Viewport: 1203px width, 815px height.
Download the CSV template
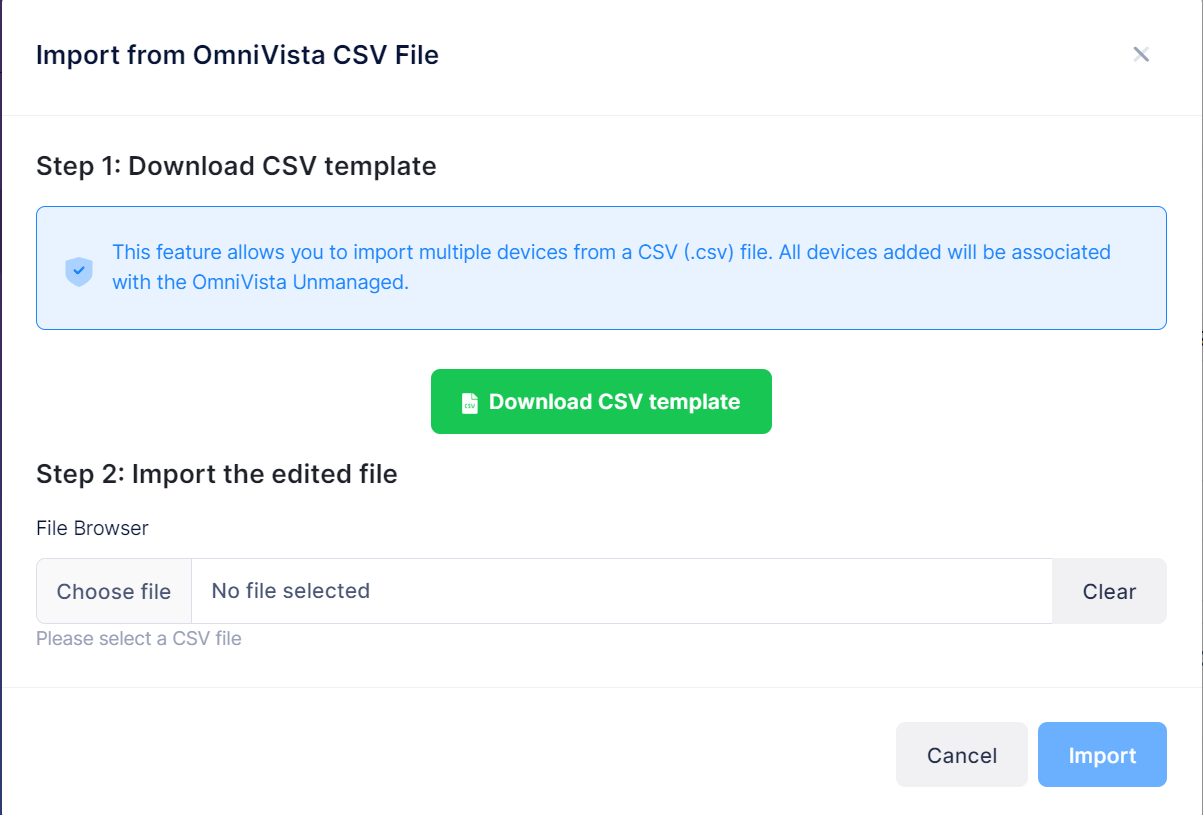click(601, 401)
